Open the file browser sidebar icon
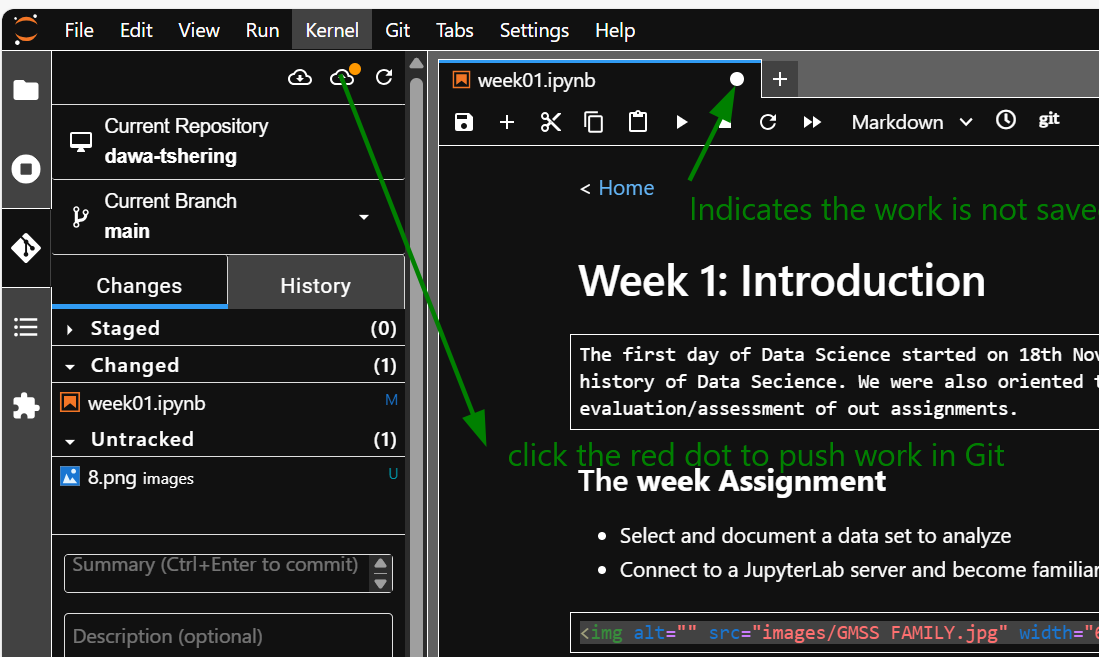1099x657 pixels. click(x=26, y=91)
